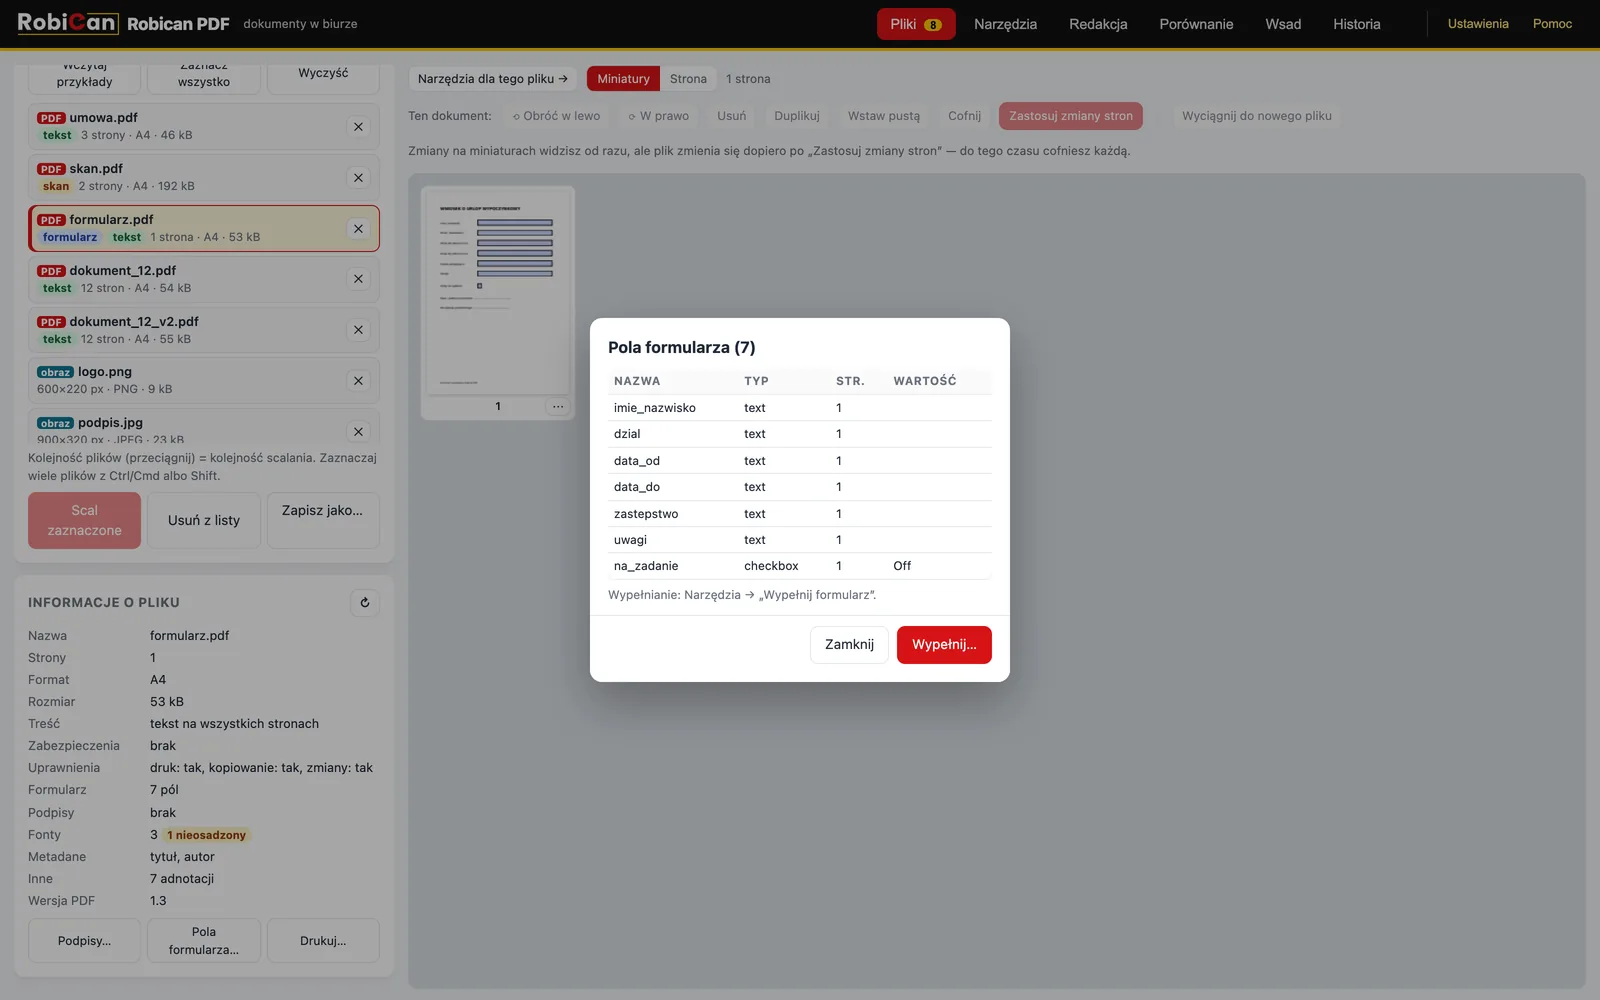Remove logo.png using its X icon

358,381
